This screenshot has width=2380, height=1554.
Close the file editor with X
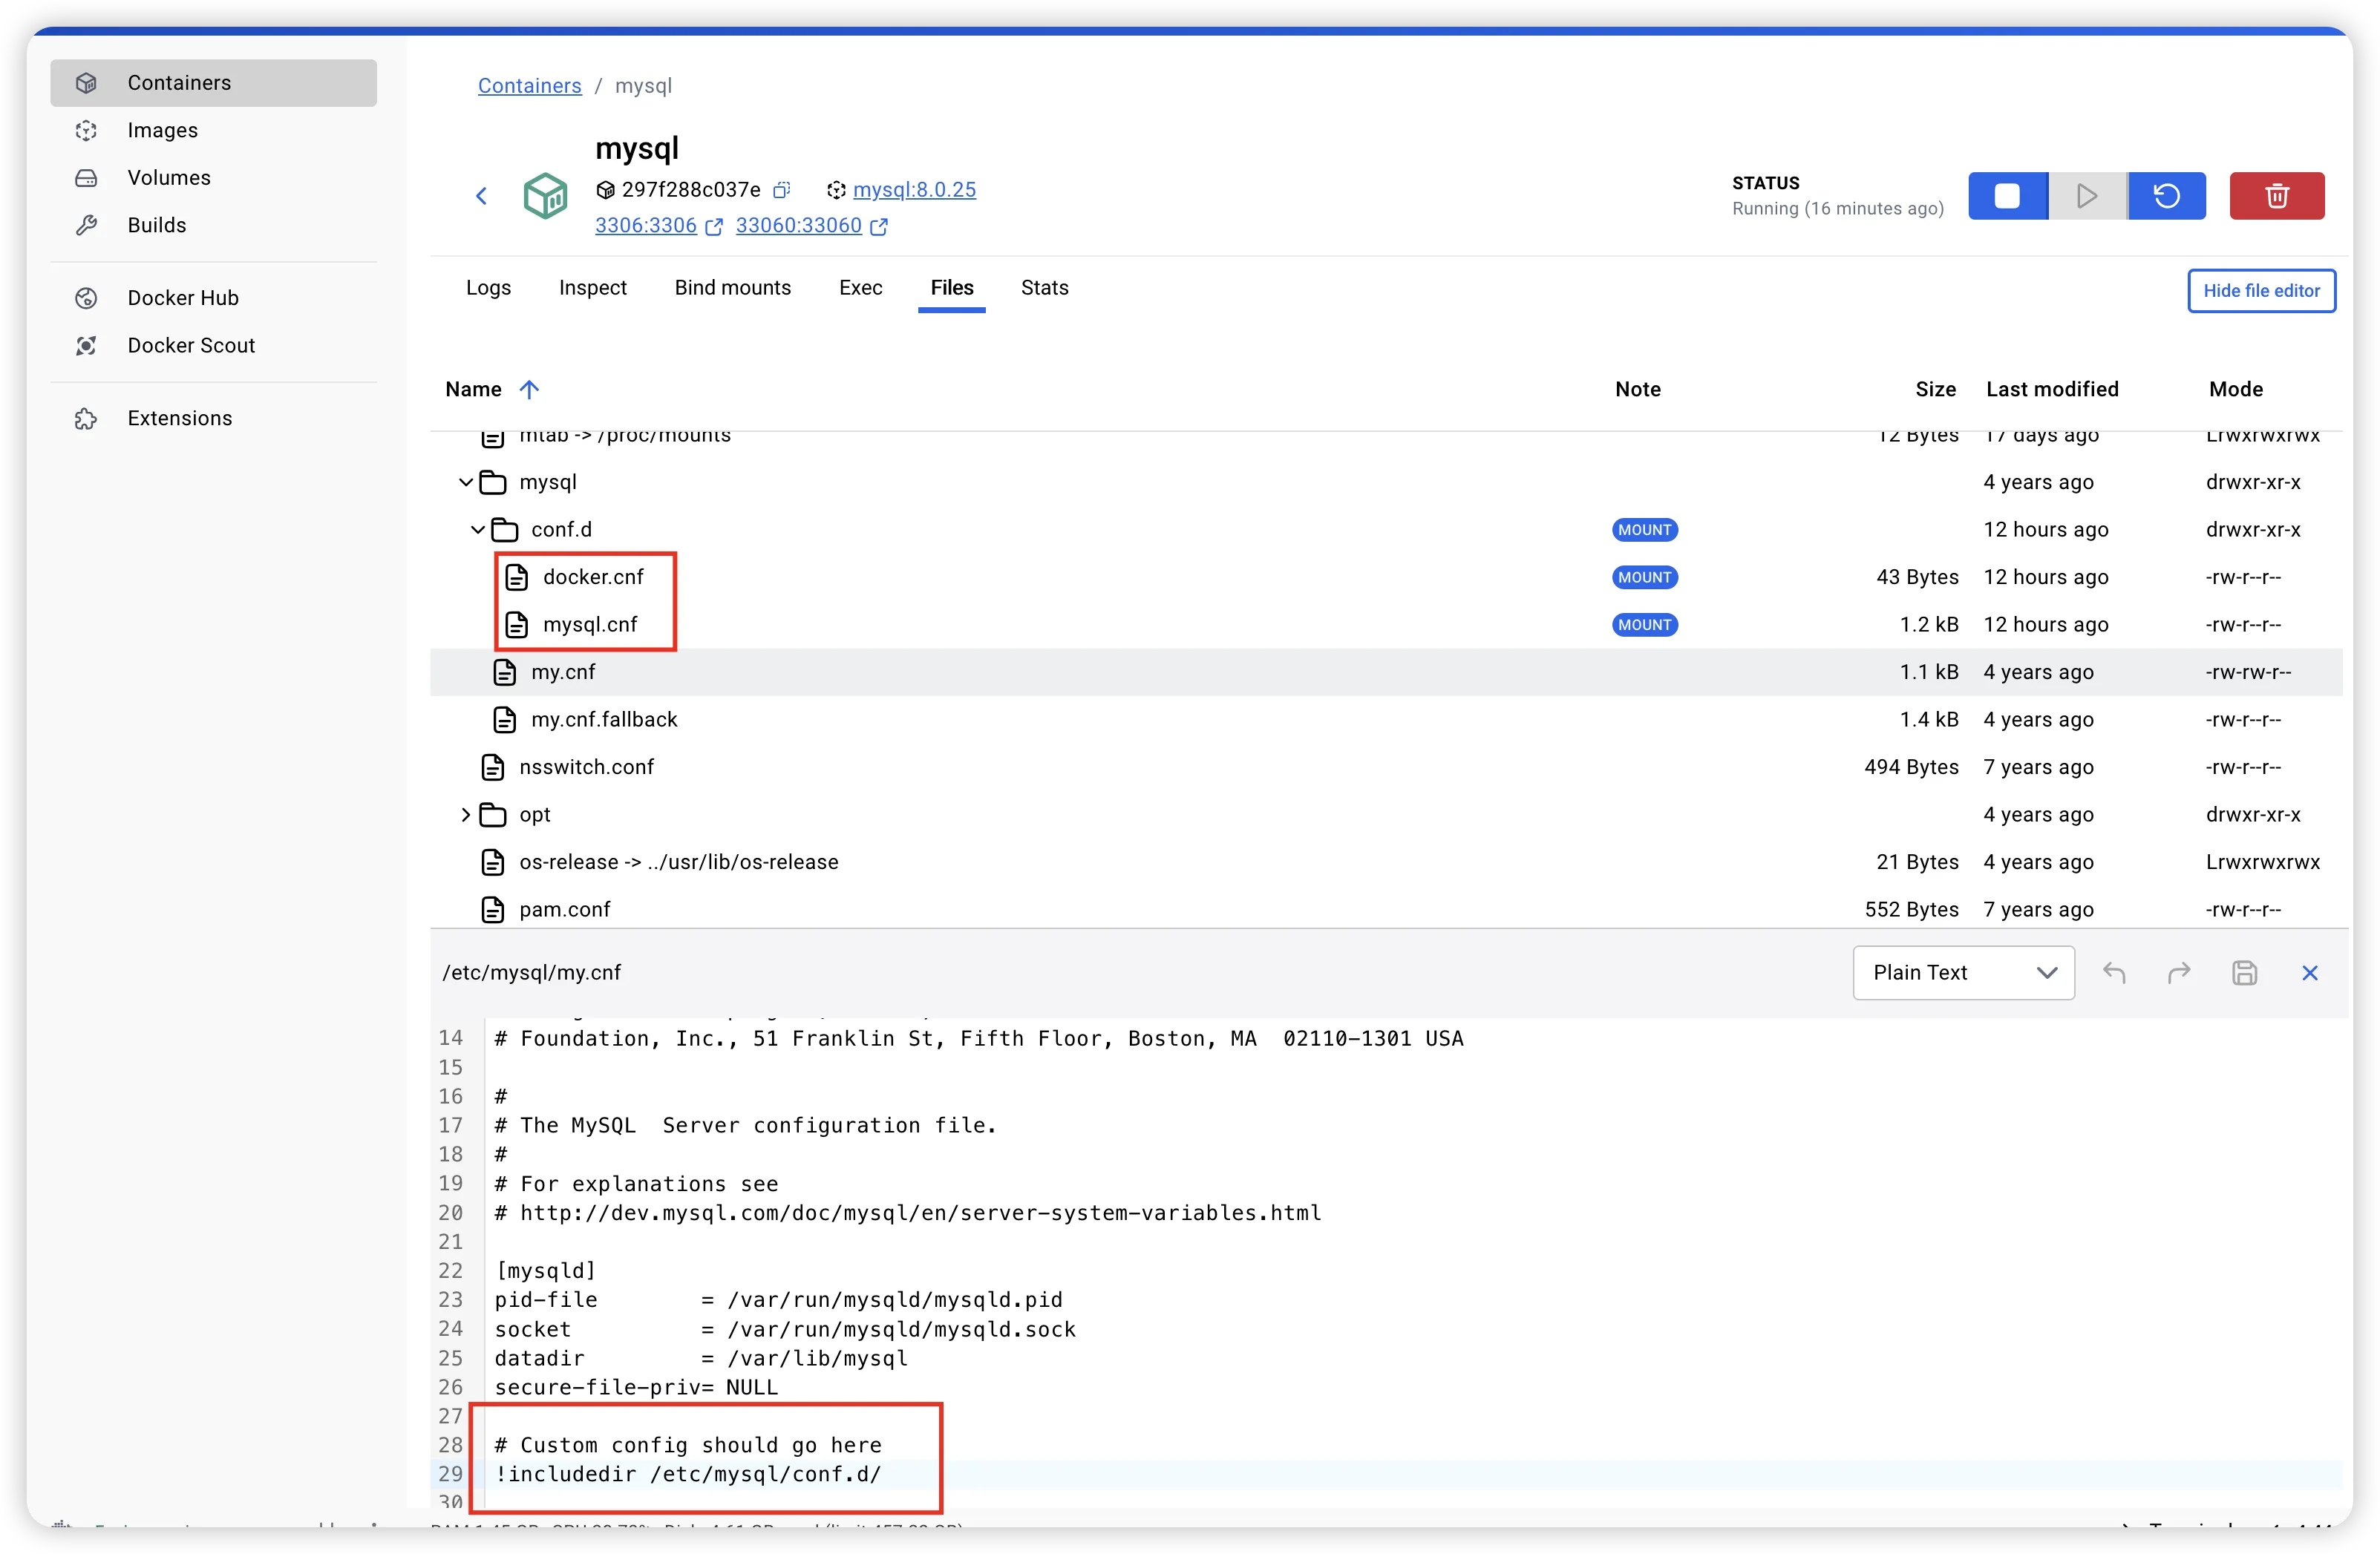[2309, 973]
